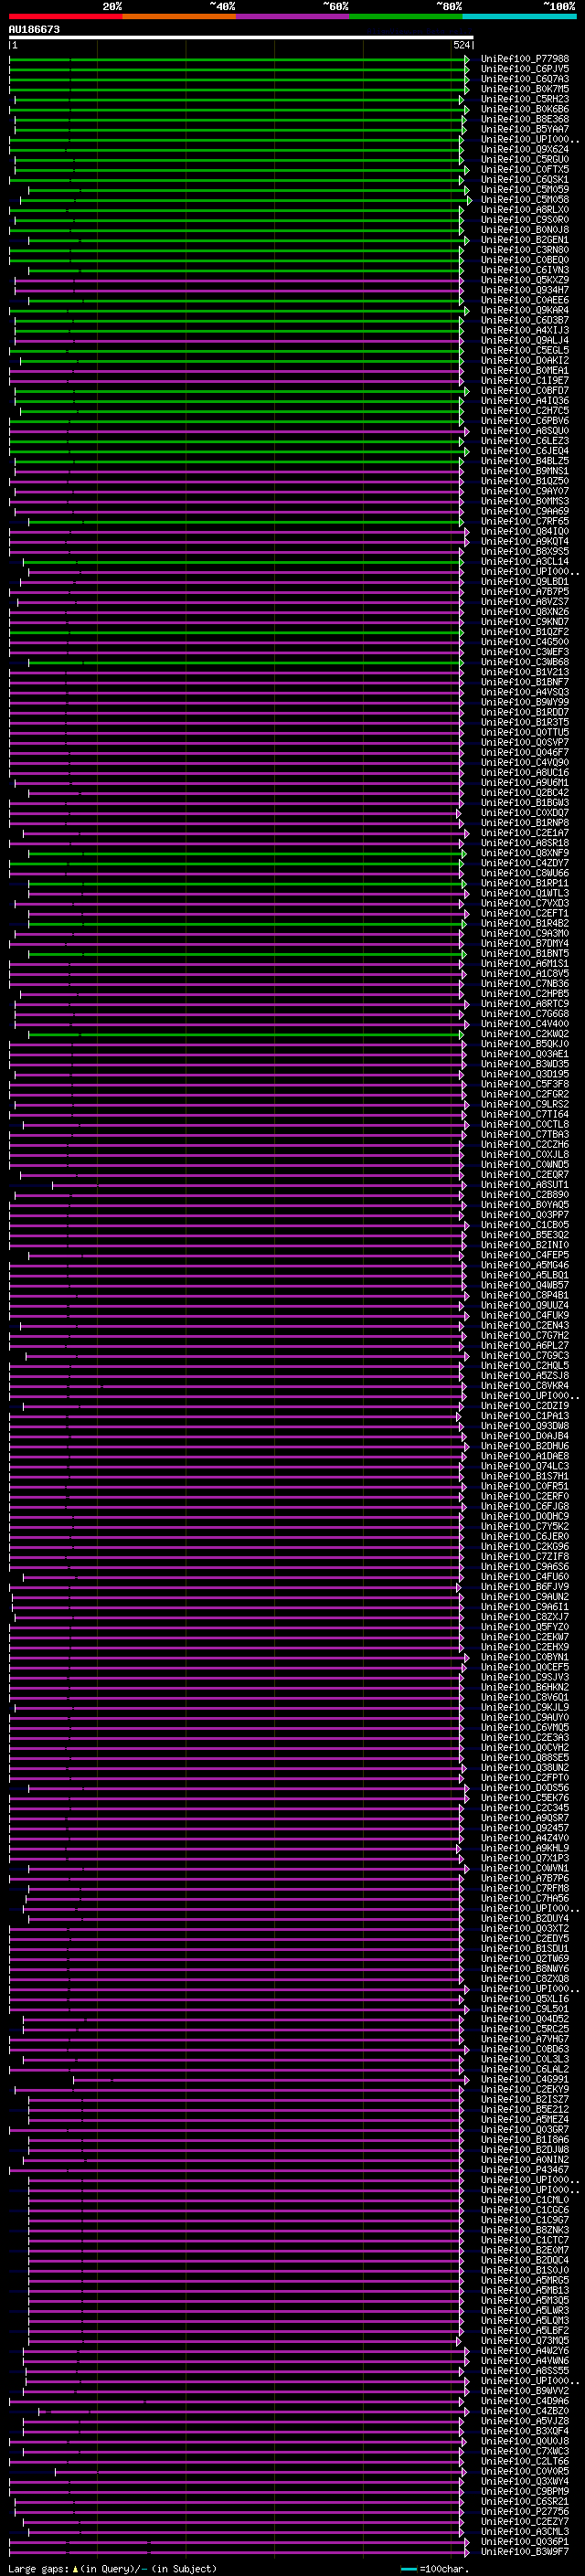Open hit UniRef100_P77988
The height and width of the screenshot is (2576, 585).
tap(524, 59)
